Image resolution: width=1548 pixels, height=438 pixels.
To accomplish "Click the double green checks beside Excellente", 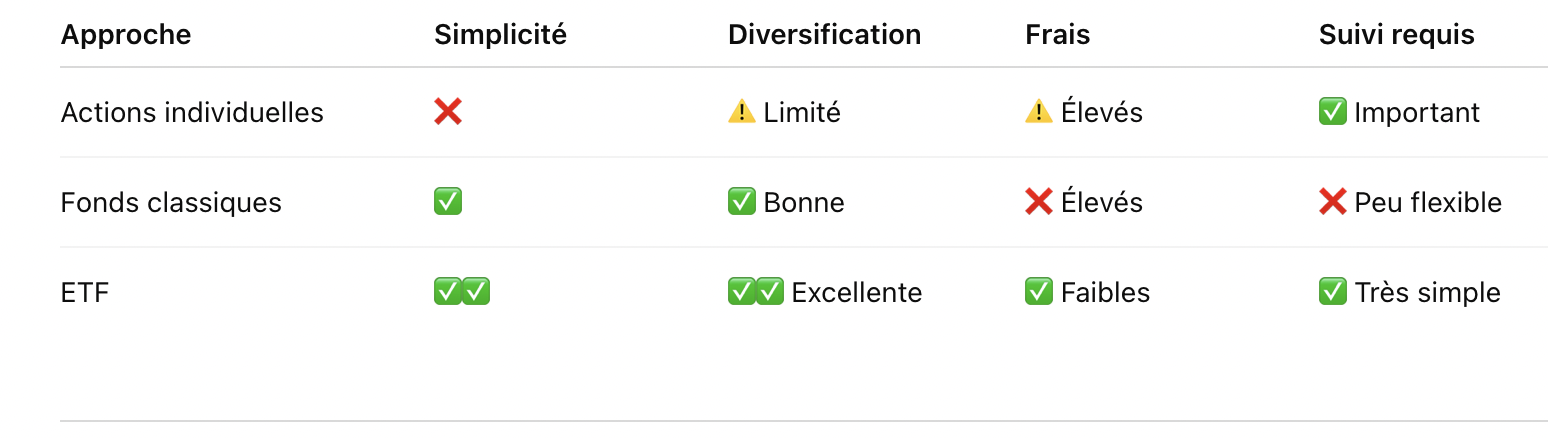I will pos(756,292).
